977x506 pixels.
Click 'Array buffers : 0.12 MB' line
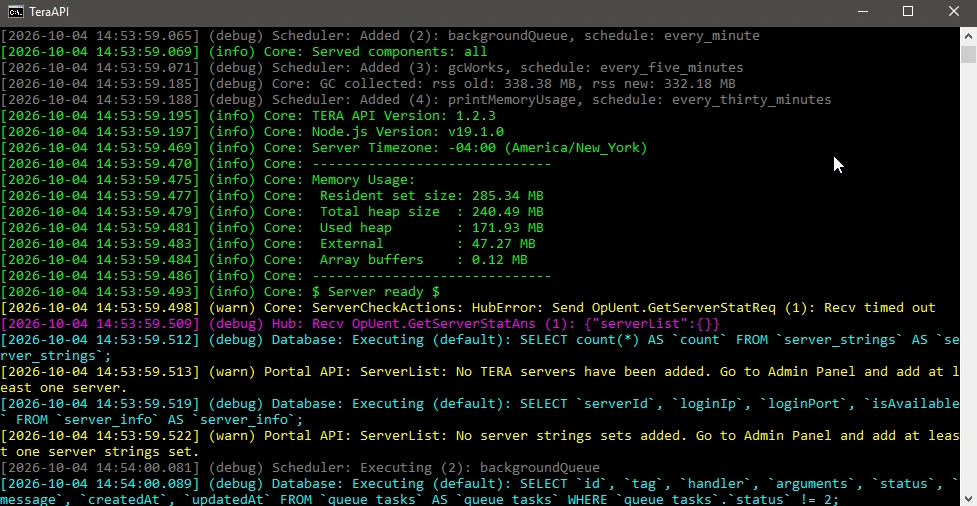pos(264,260)
